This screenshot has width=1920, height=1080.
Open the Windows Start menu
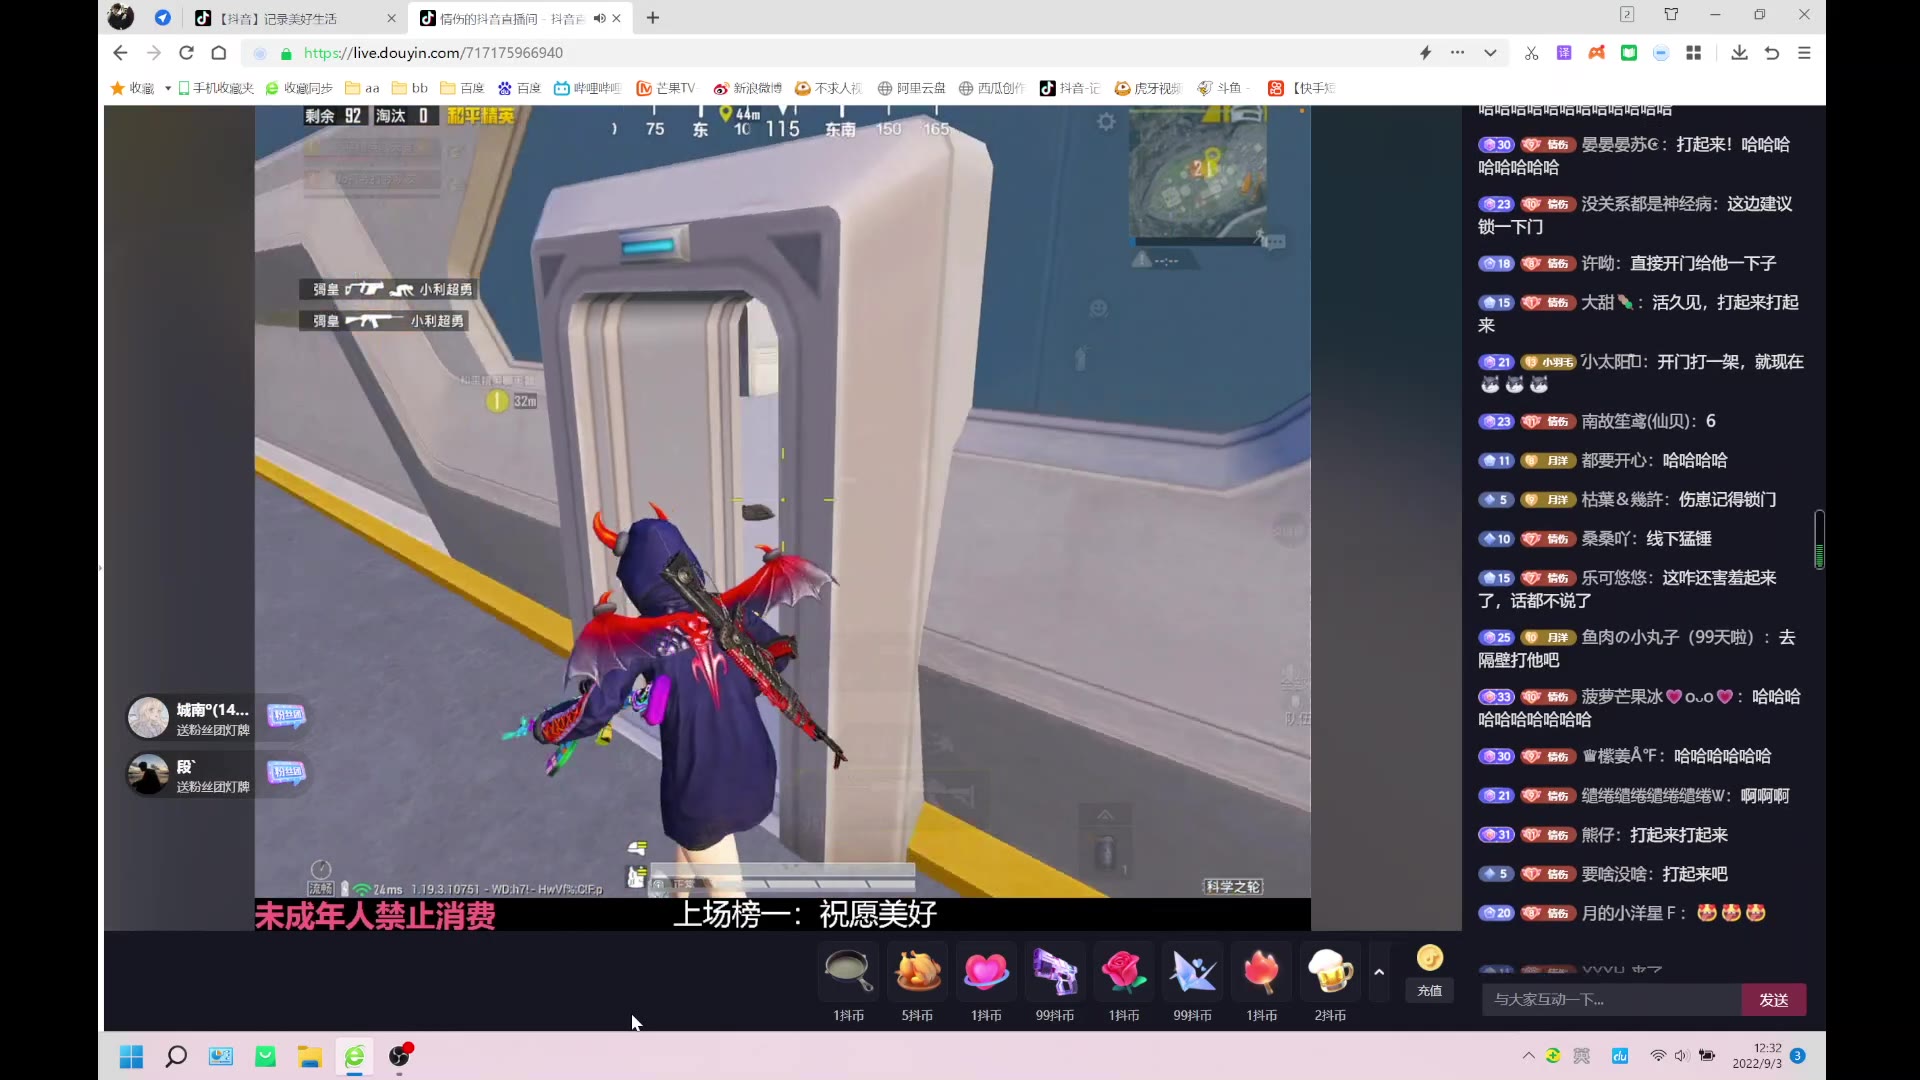pos(131,1056)
